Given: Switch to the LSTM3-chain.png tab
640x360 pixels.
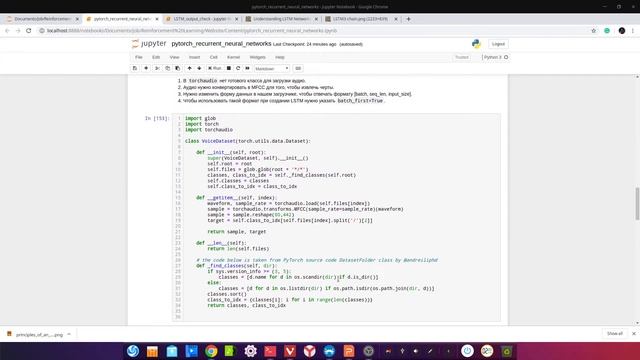Looking at the screenshot, I should [x=361, y=19].
